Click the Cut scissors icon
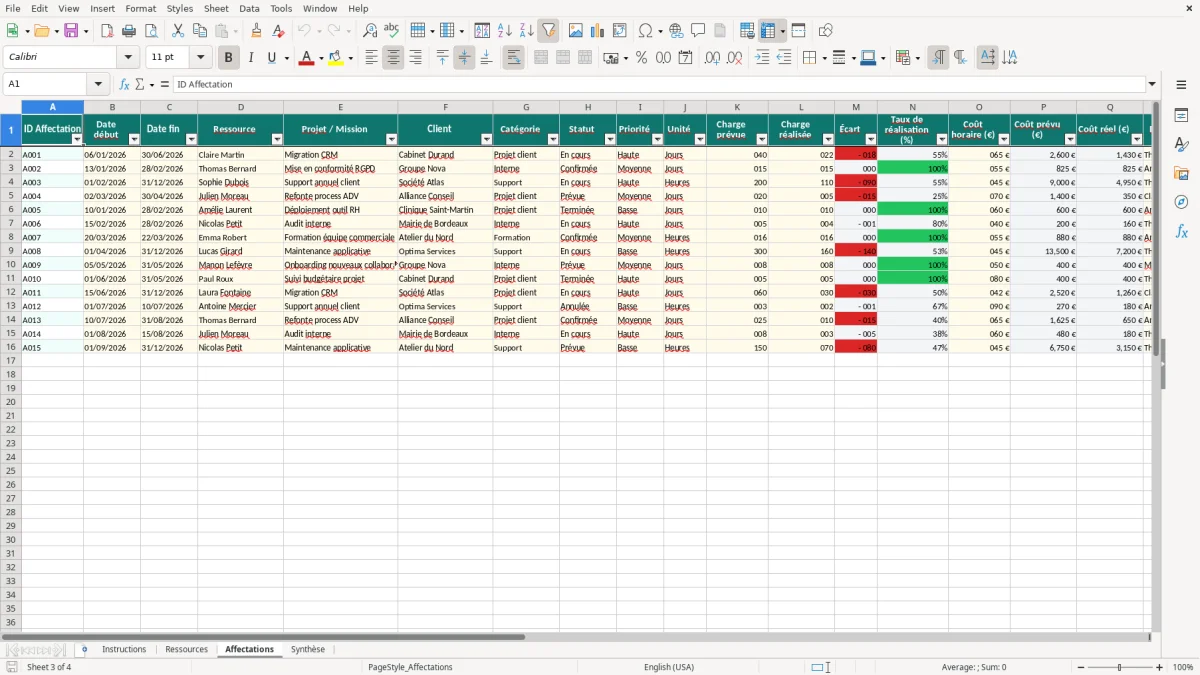The width and height of the screenshot is (1200, 675). coord(178,31)
